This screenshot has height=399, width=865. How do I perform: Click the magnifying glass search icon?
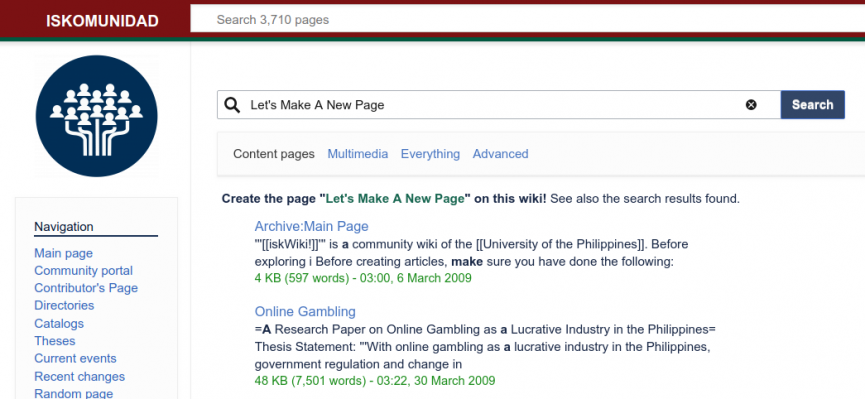[x=232, y=105]
